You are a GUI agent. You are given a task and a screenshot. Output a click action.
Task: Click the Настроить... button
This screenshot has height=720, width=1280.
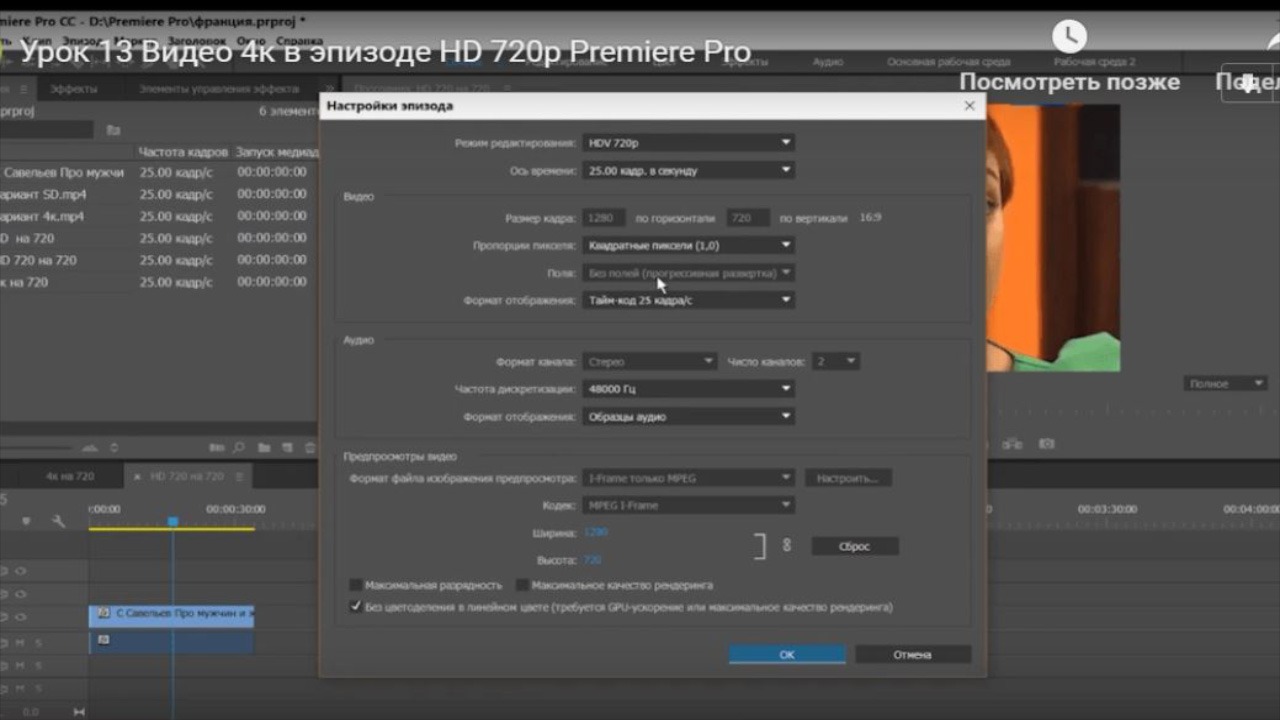pyautogui.click(x=848, y=478)
